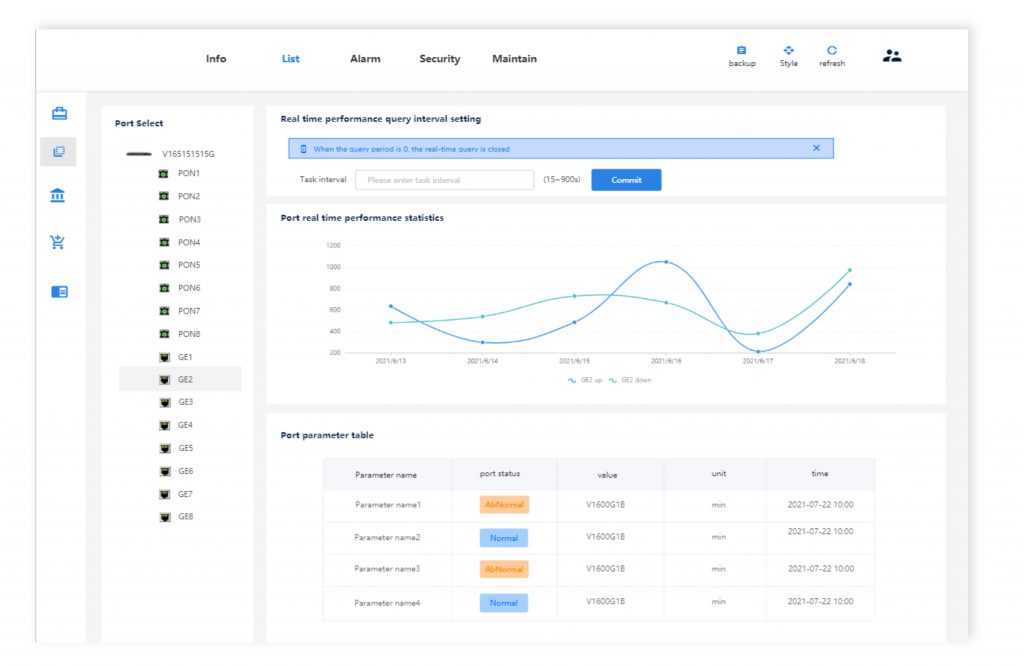Click the GE5 port icon in the list
Viewport: 1024px width, 666px height.
pos(164,448)
